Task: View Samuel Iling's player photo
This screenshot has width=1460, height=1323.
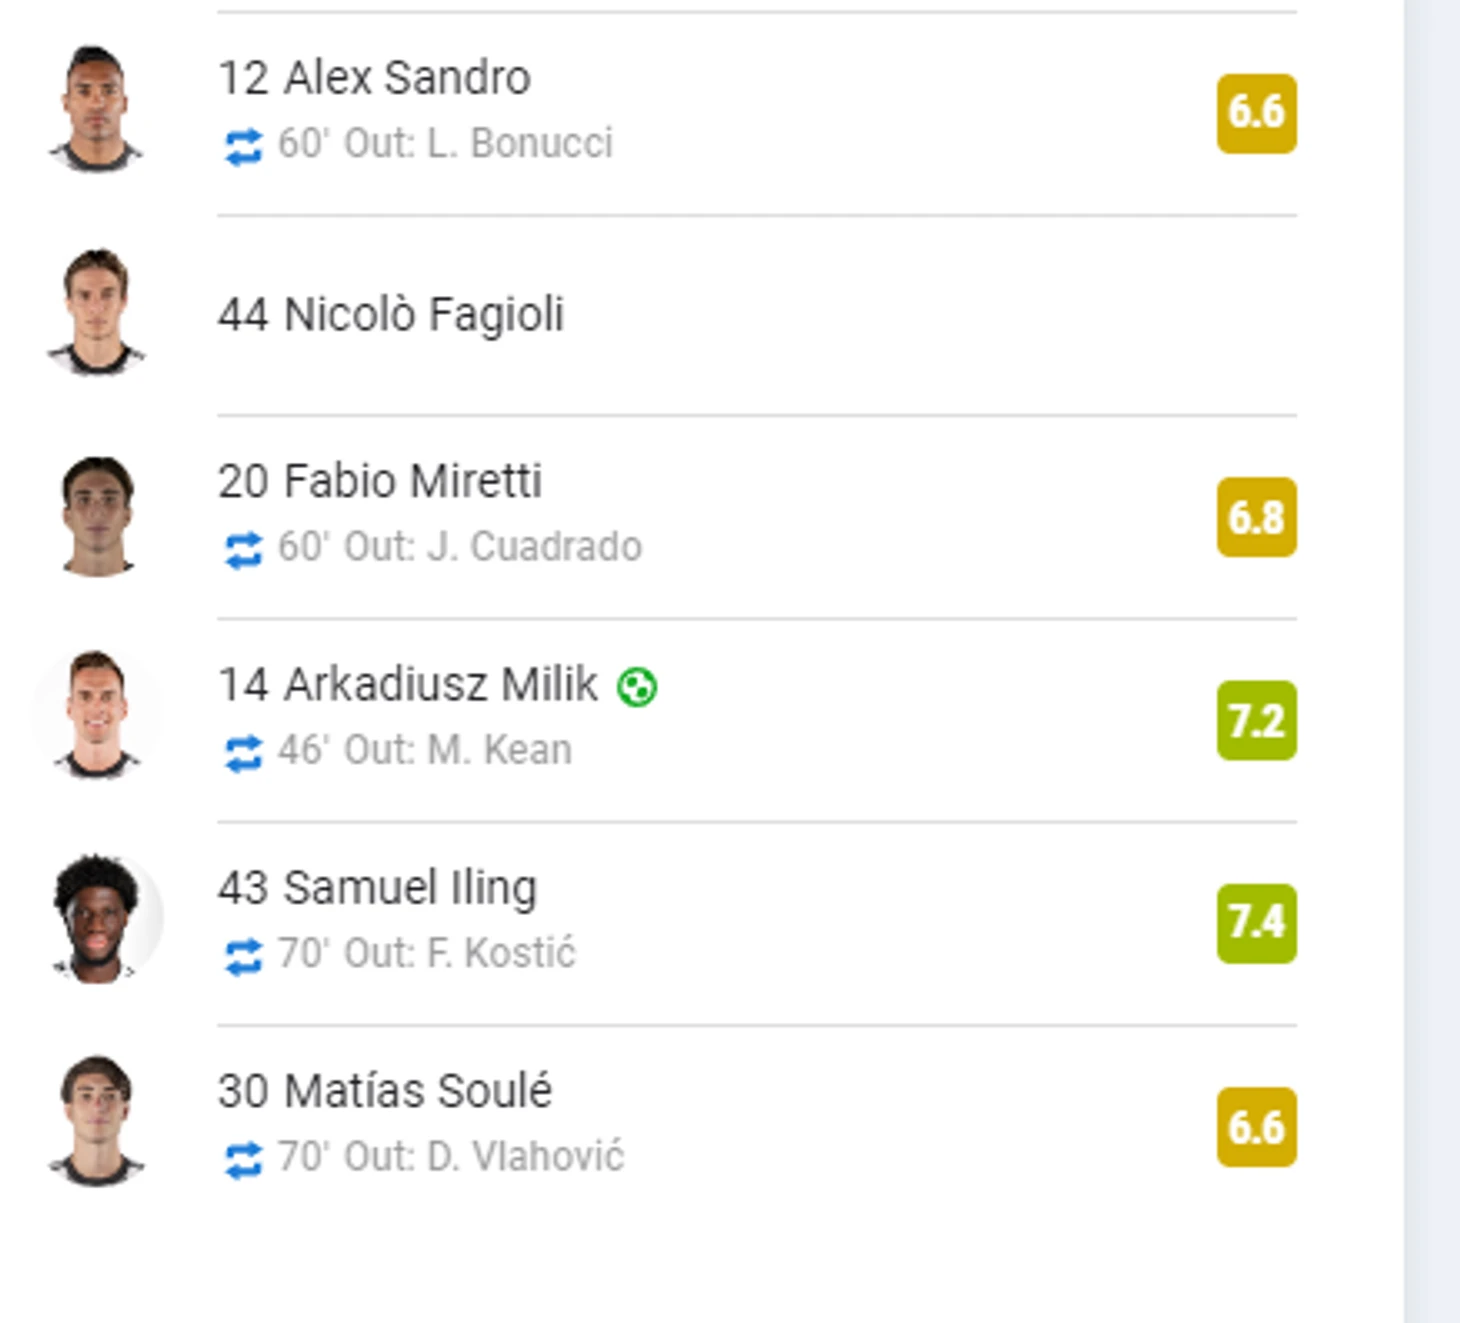Action: [x=98, y=918]
